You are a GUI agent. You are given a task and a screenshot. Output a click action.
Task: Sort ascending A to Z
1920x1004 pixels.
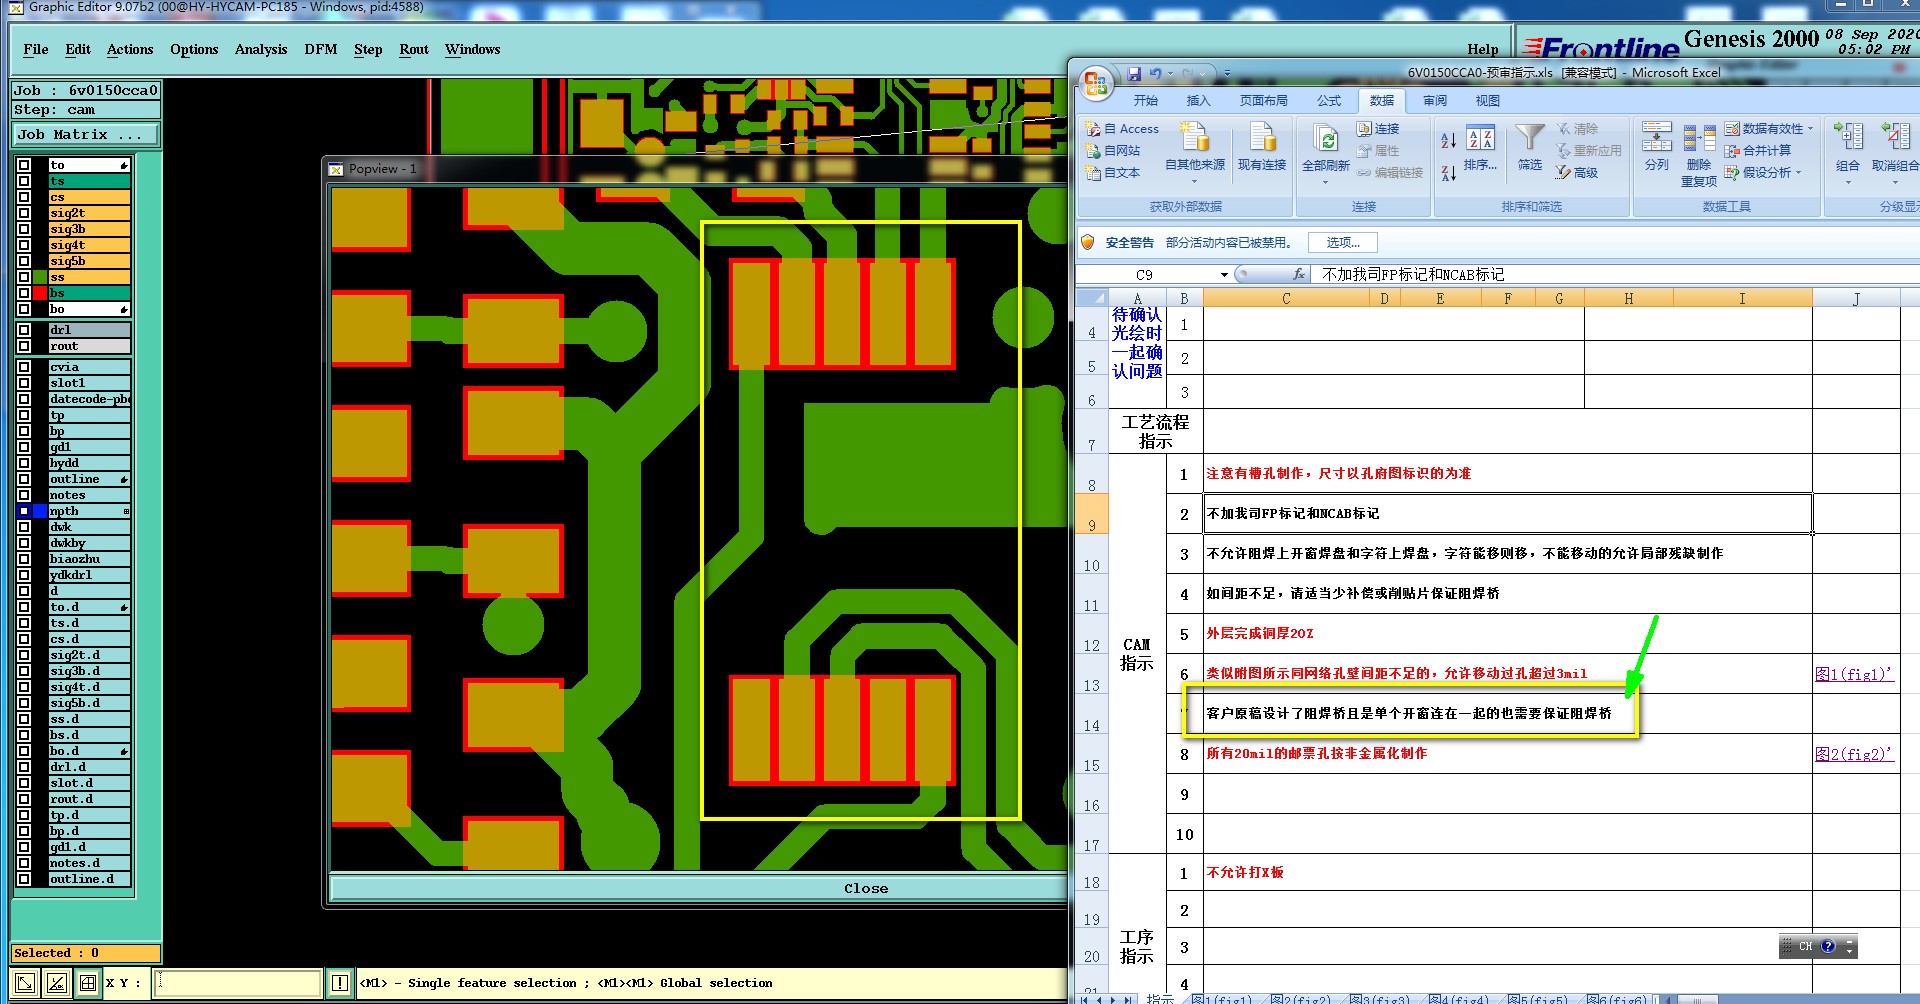pos(1448,140)
